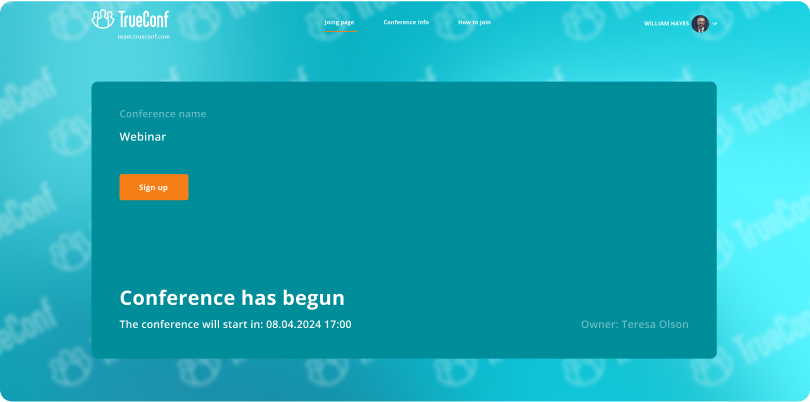Click the team.trueconf.com server address

click(x=144, y=36)
